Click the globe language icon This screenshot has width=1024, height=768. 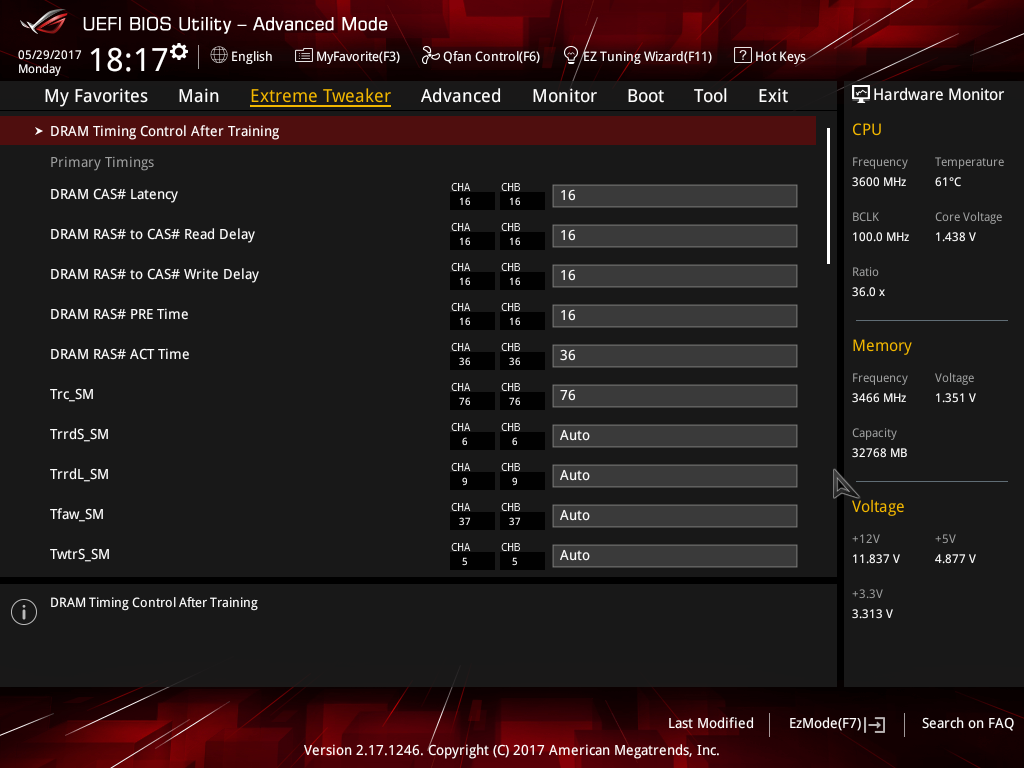[219, 55]
